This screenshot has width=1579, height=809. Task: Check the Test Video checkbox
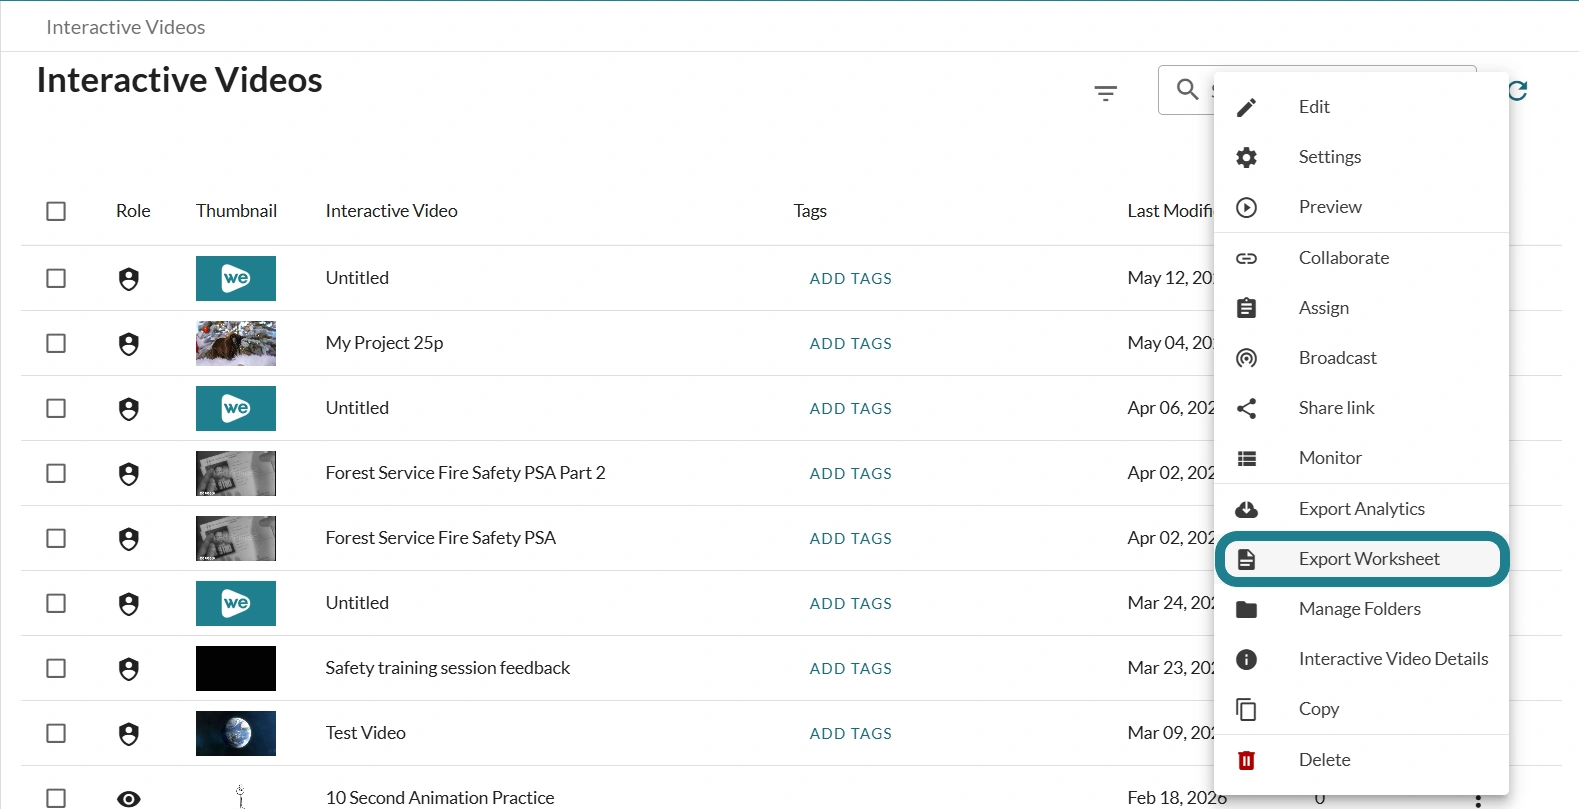[x=56, y=733]
